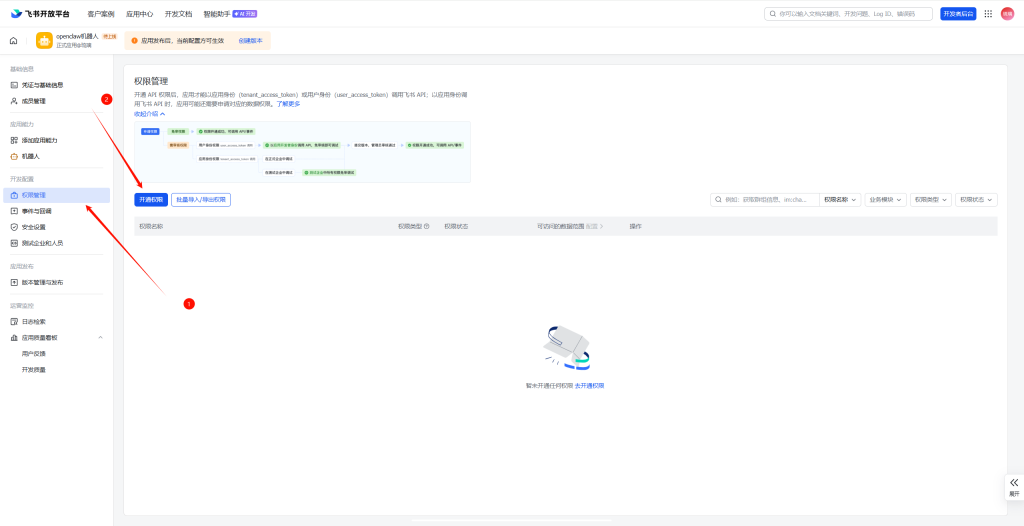Viewport: 1024px width, 526px height.
Task: Focus the top documentation search field
Action: click(x=848, y=14)
